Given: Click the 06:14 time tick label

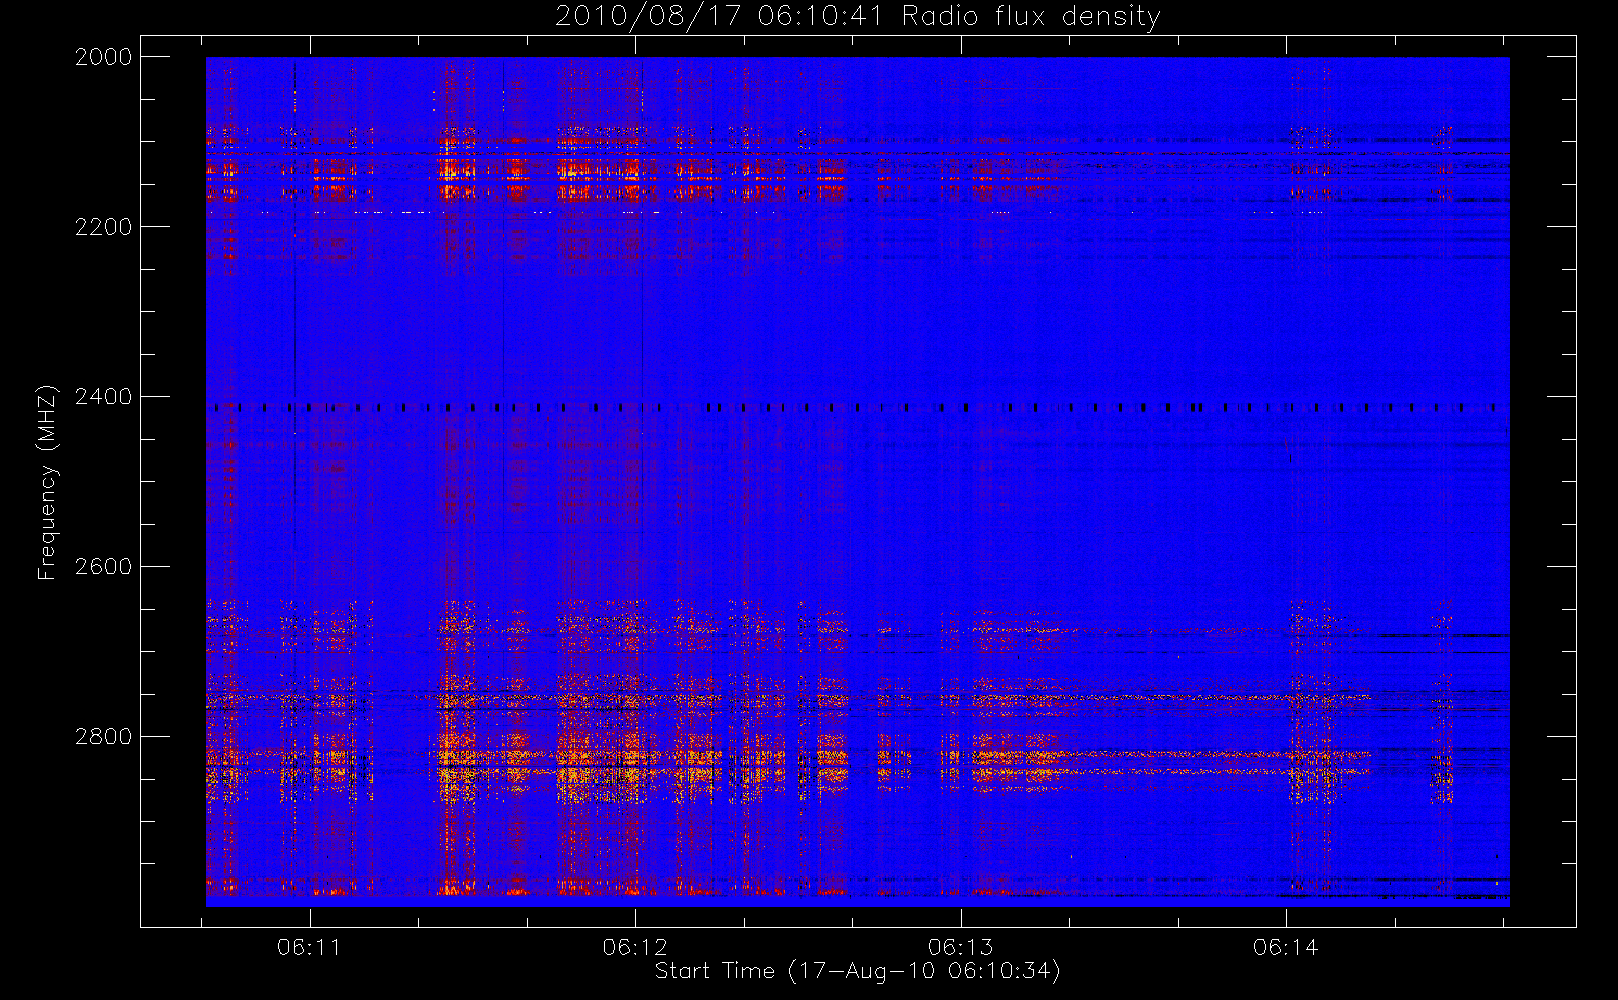Looking at the screenshot, I should tap(1286, 947).
